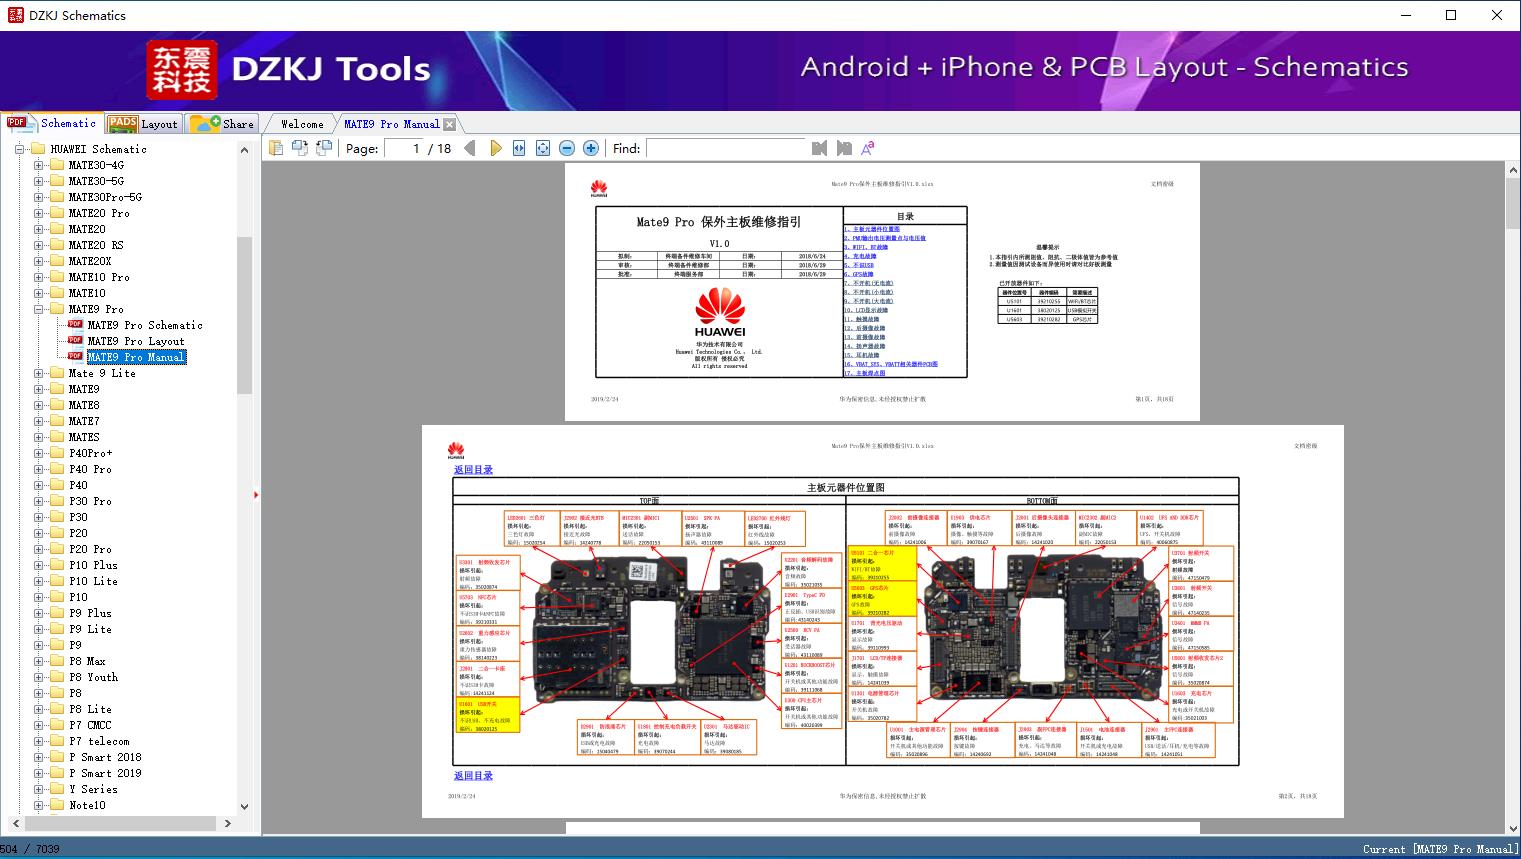Click the DZKJ Schematics title bar app icon
The height and width of the screenshot is (859, 1521).
(15, 15)
